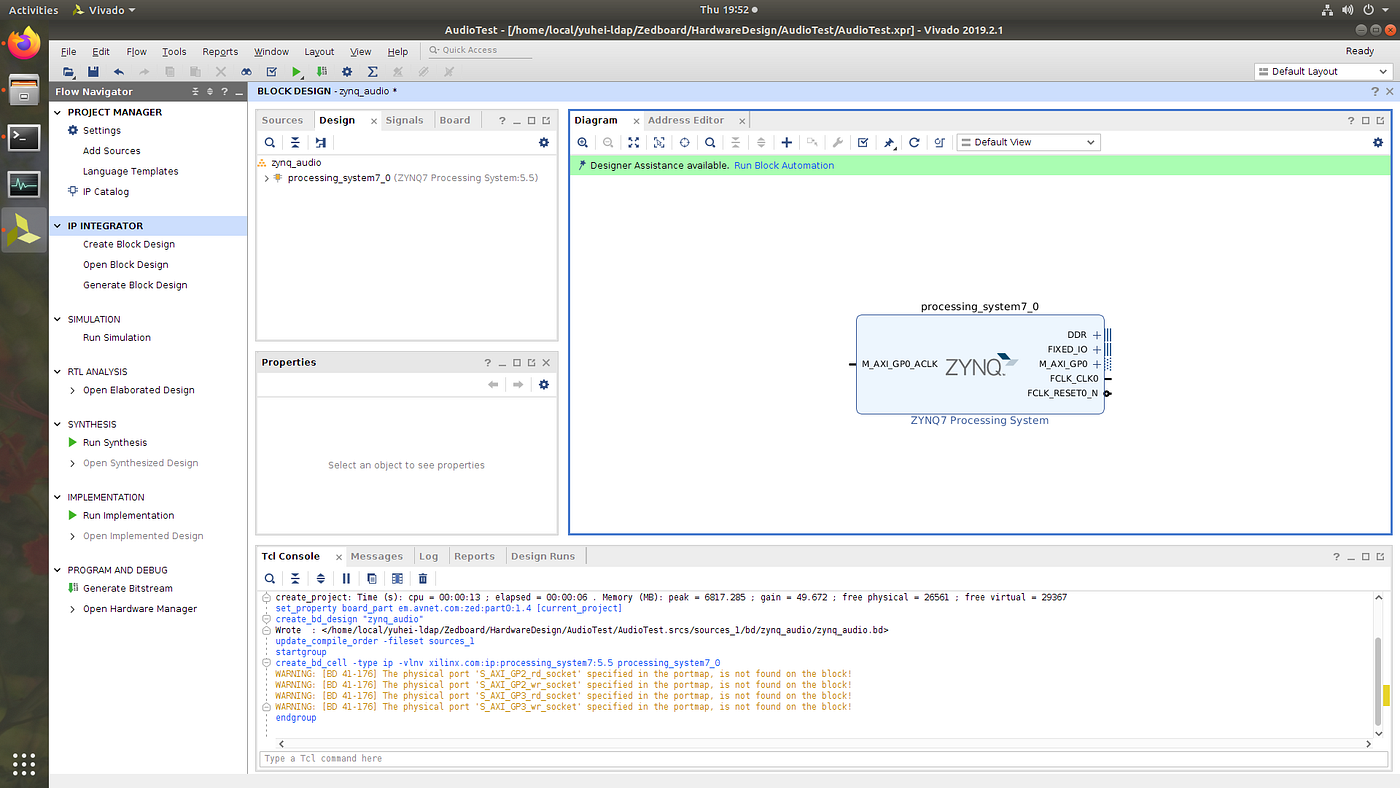Click Collapse All icon in Design panel
The image size is (1400, 788).
295,143
